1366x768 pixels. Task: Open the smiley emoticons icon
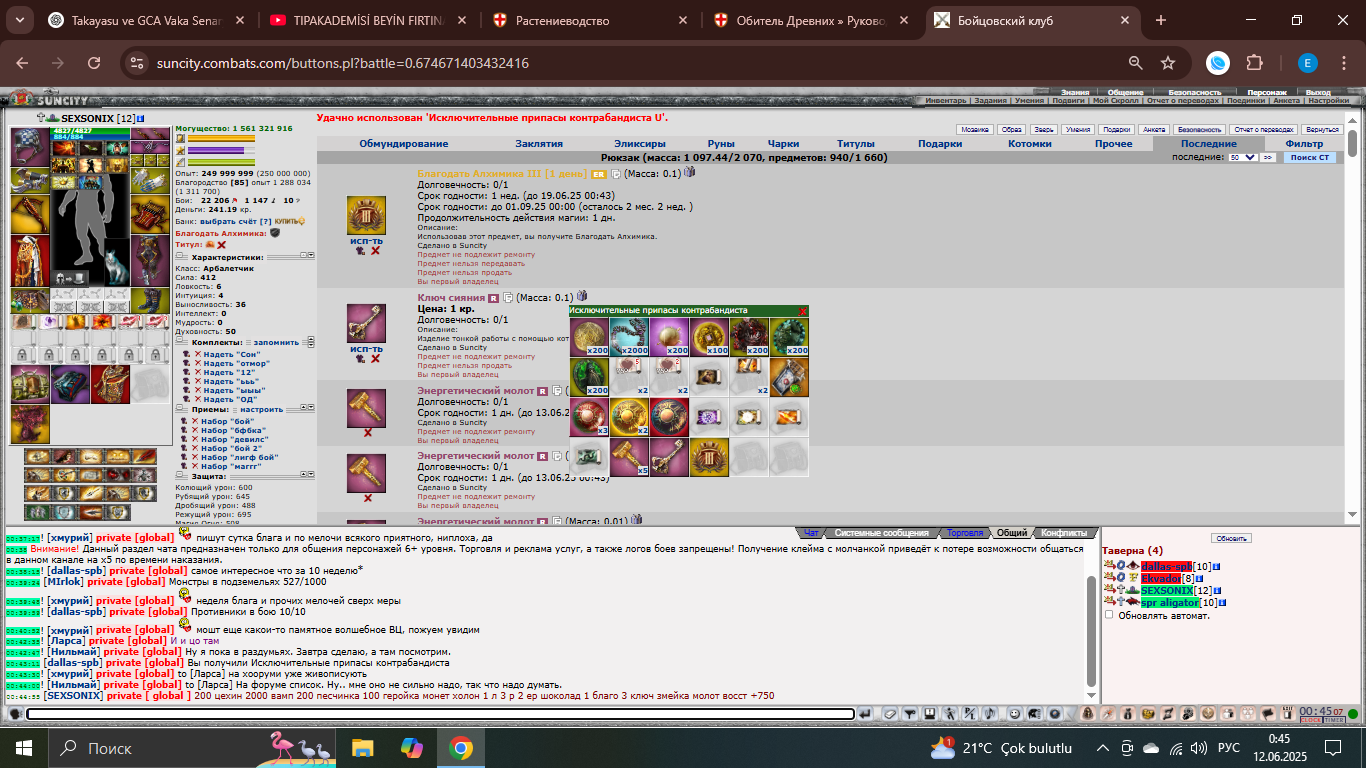(1015, 713)
